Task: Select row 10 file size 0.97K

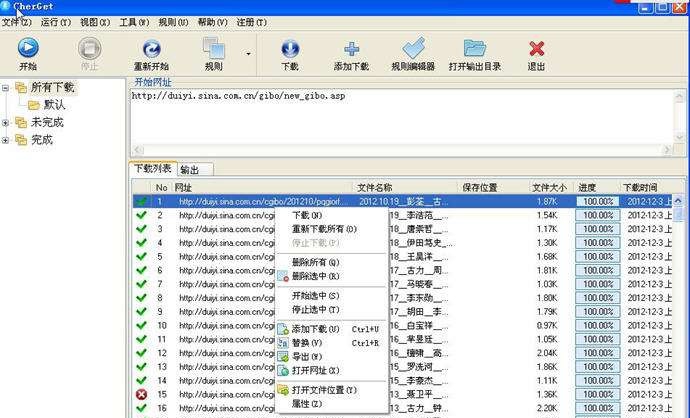Action: pyautogui.click(x=547, y=326)
